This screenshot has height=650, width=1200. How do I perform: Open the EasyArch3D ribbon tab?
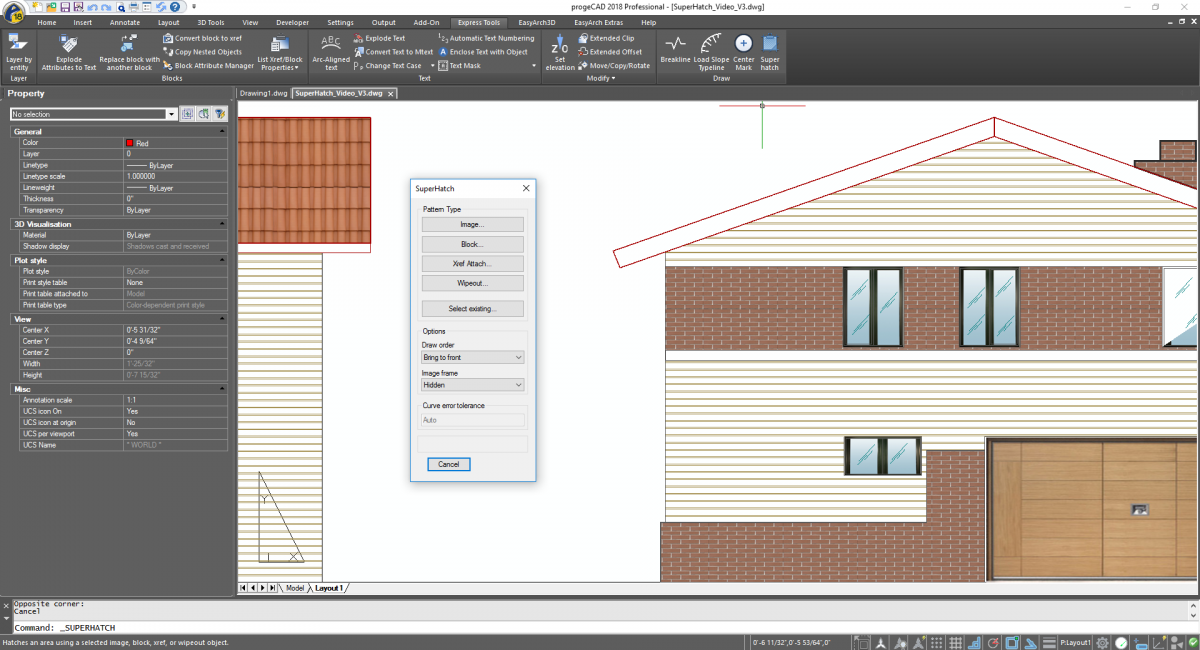pos(536,22)
